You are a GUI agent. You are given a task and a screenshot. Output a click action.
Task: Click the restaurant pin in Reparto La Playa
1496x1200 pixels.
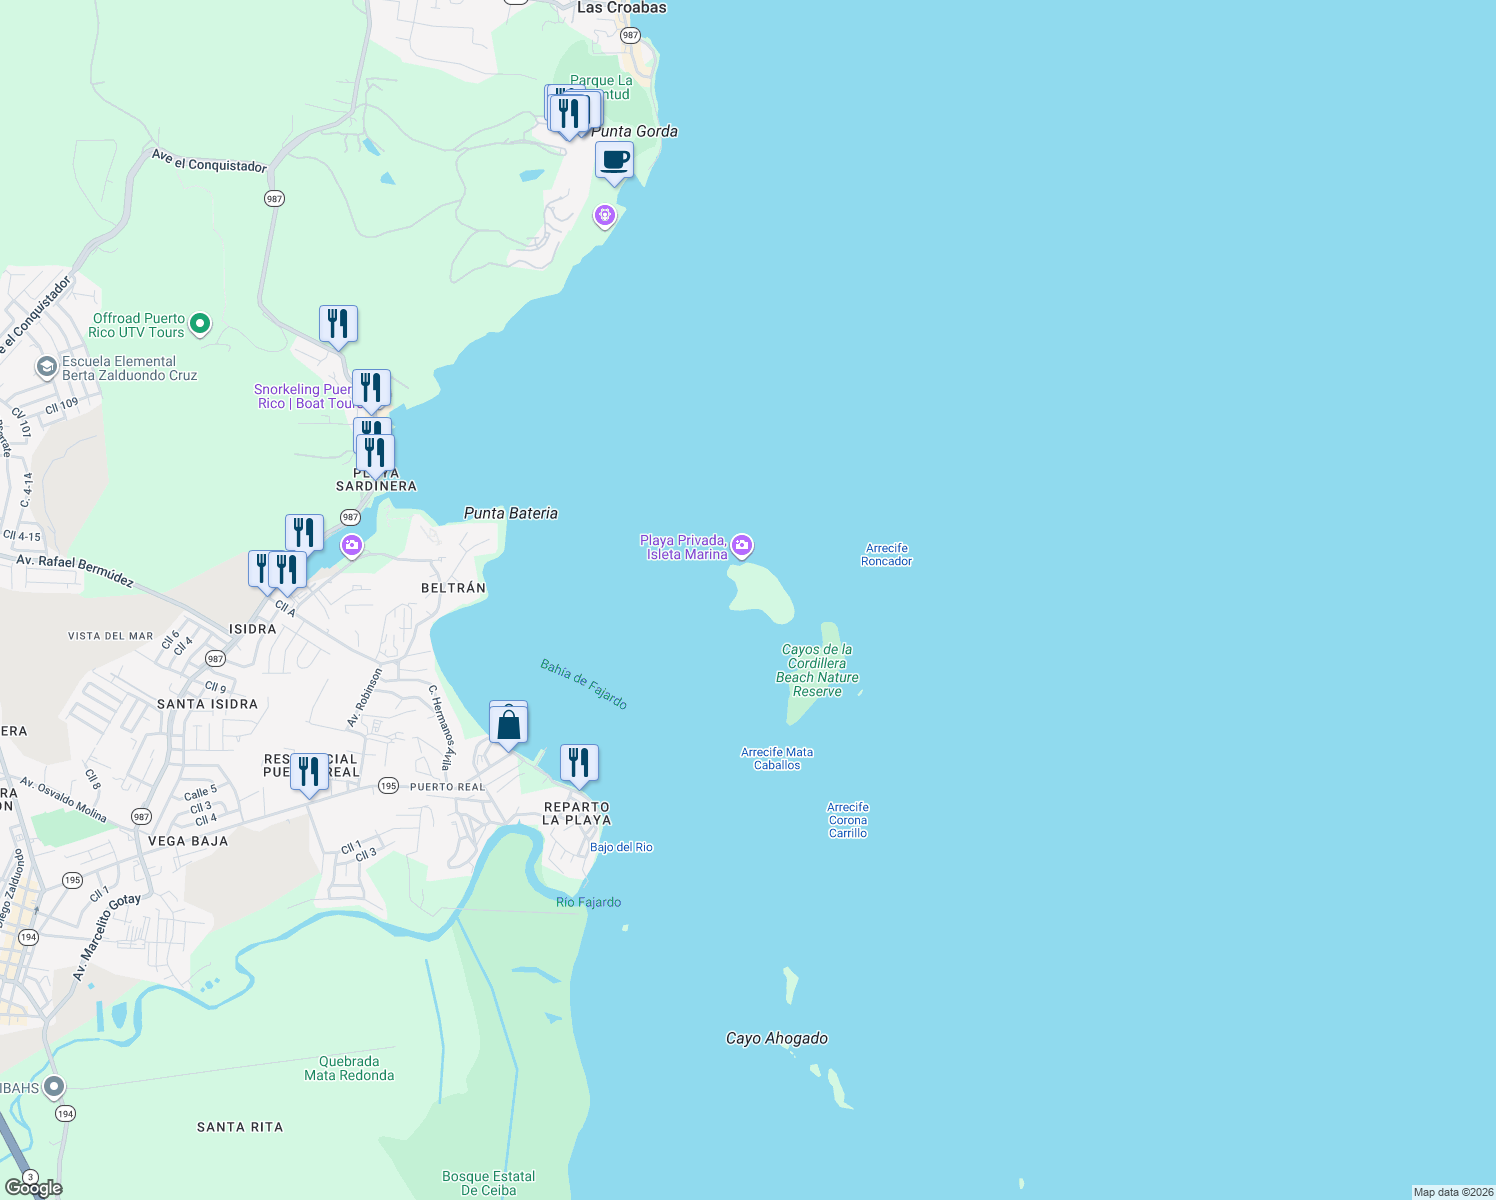tap(578, 762)
